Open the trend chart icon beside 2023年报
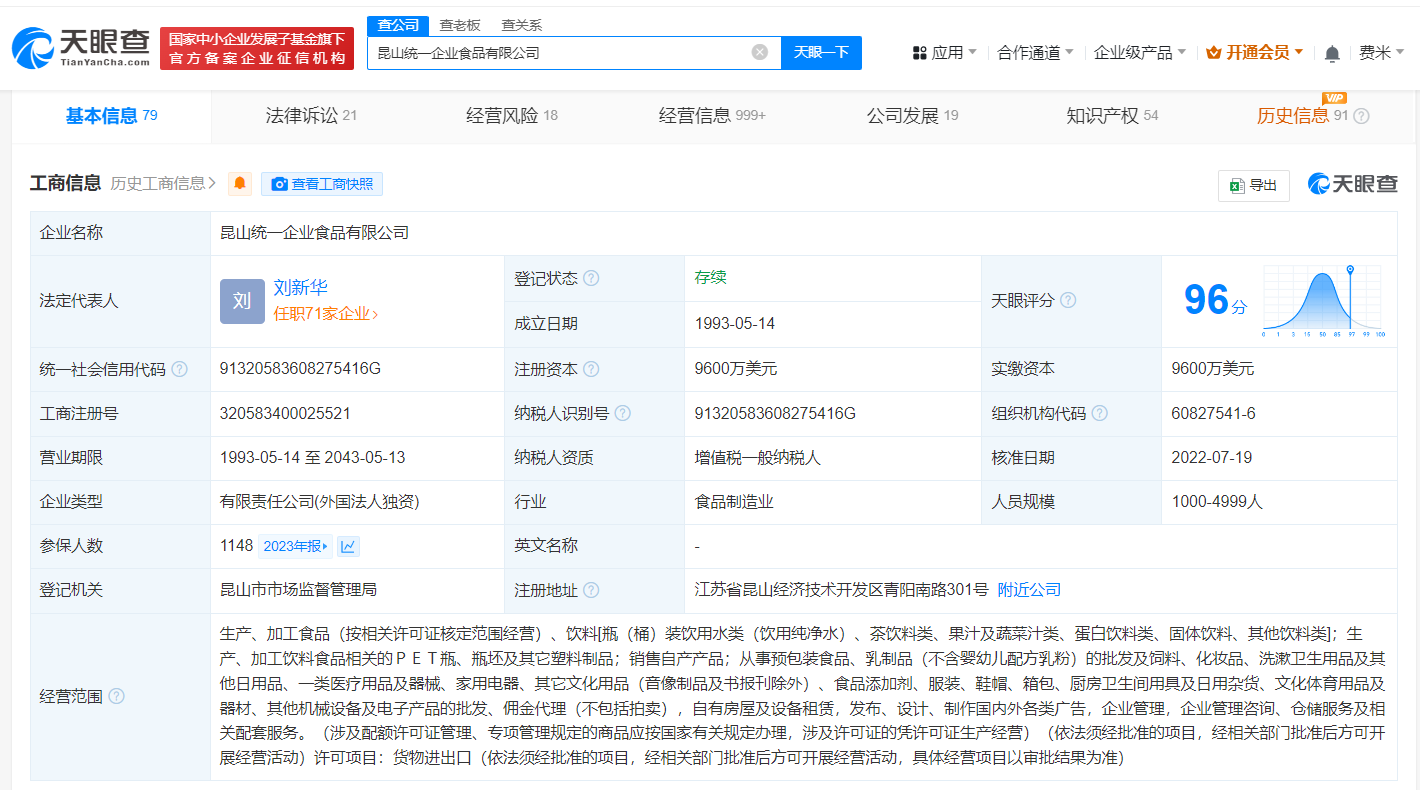1420x790 pixels. click(348, 546)
